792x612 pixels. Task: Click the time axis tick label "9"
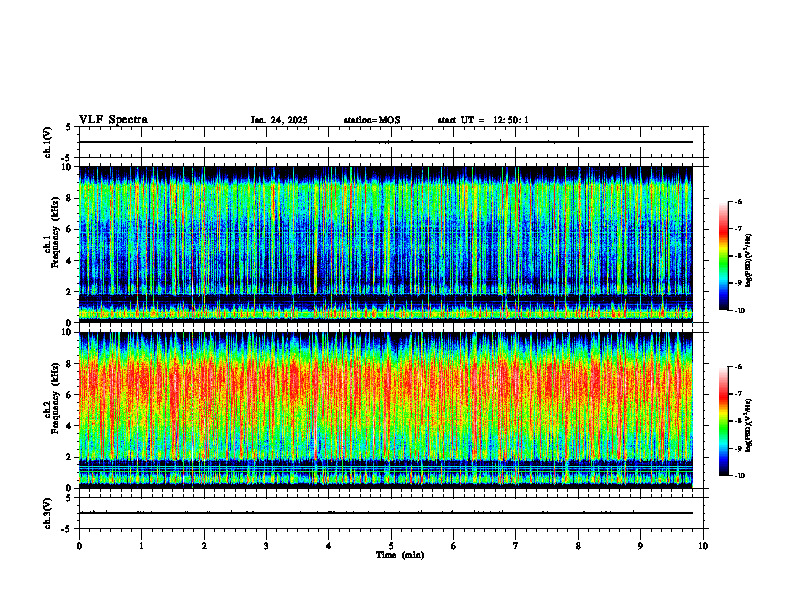click(x=640, y=546)
